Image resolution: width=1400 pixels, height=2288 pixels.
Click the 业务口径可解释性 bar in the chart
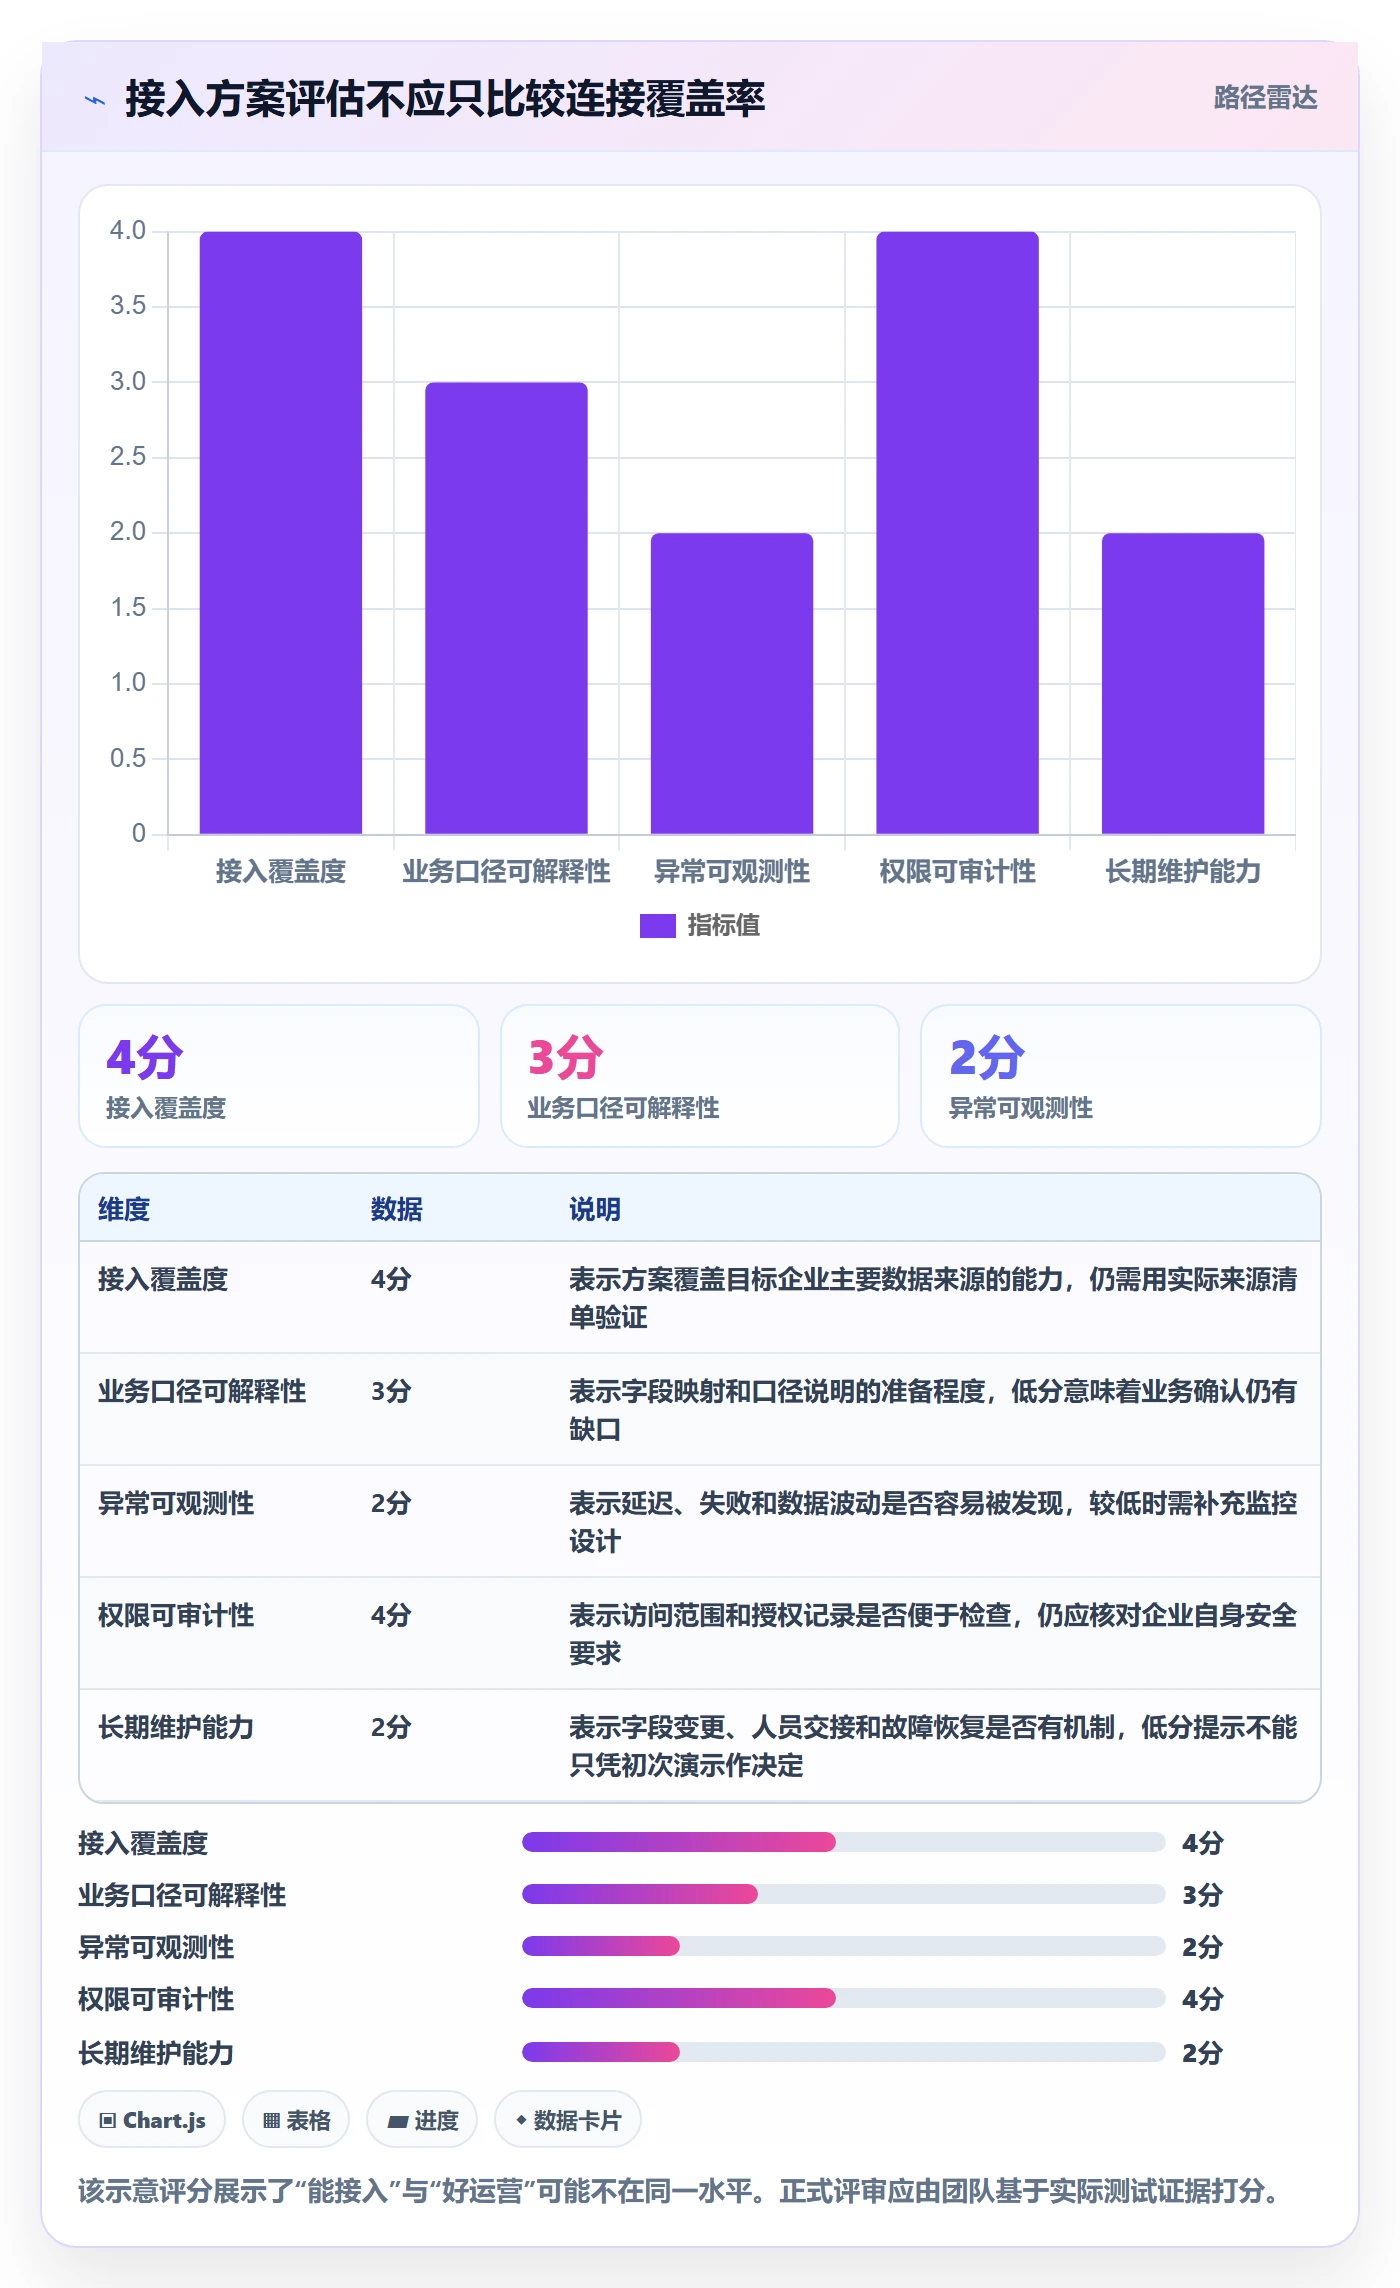point(506,608)
